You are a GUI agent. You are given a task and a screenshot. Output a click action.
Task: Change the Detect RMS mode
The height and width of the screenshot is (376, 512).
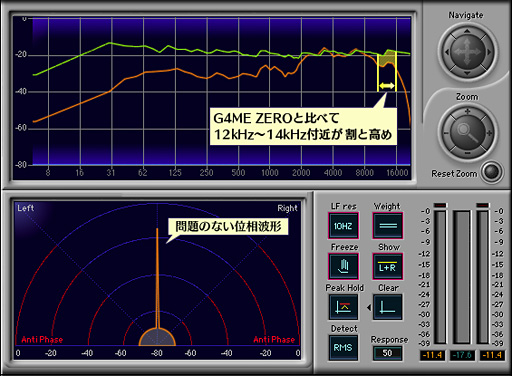point(343,348)
